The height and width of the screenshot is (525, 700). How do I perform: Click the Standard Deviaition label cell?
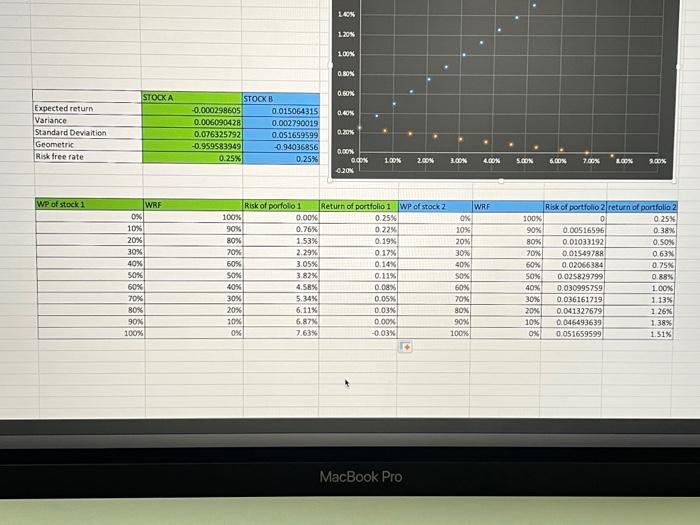(x=87, y=133)
